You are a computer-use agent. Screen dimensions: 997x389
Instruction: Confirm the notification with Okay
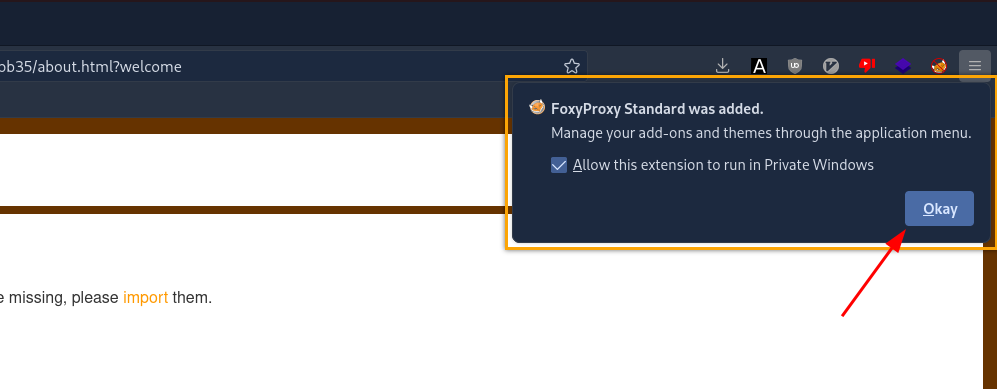click(939, 208)
